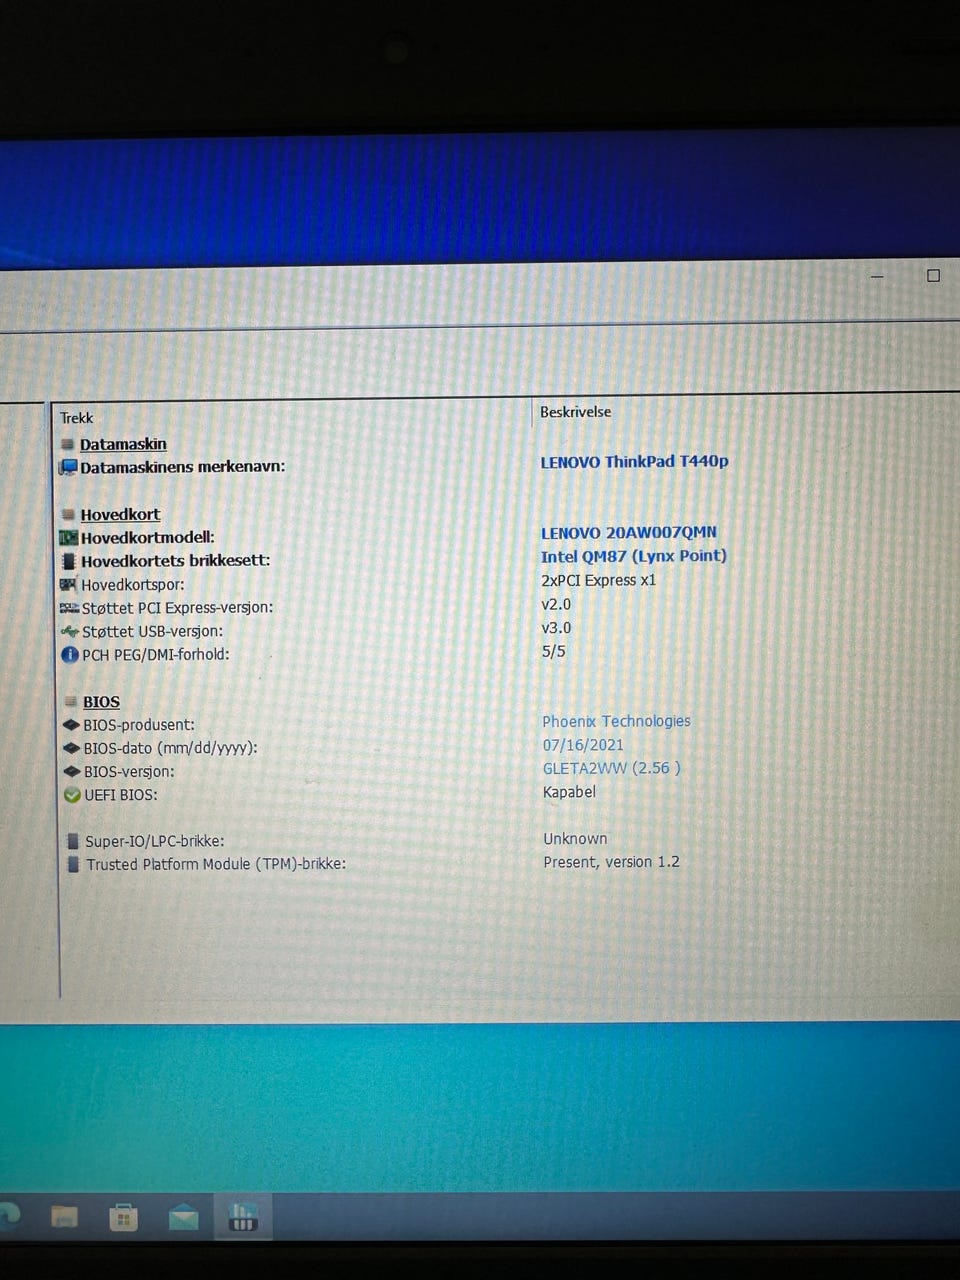The height and width of the screenshot is (1280, 960).
Task: Select the UEFI BIOS label
Action: click(120, 795)
